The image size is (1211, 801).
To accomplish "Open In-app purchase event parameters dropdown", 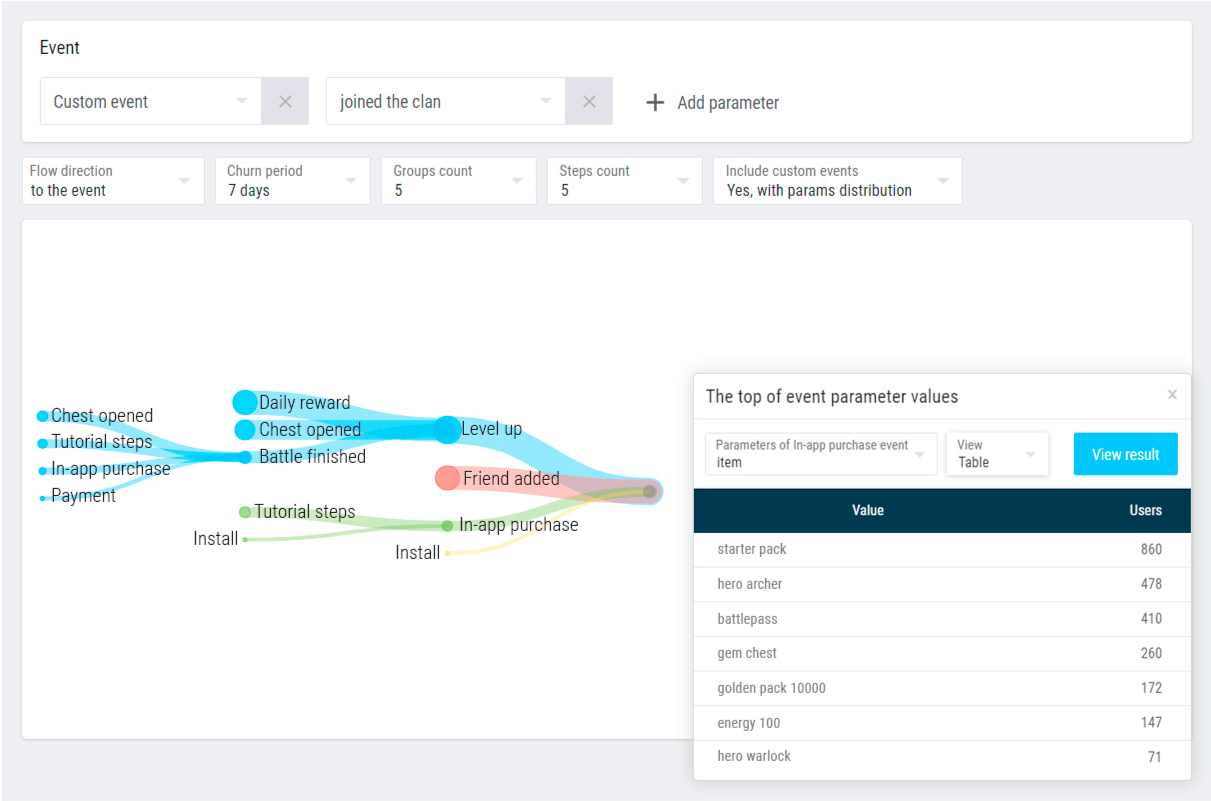I will [x=820, y=454].
